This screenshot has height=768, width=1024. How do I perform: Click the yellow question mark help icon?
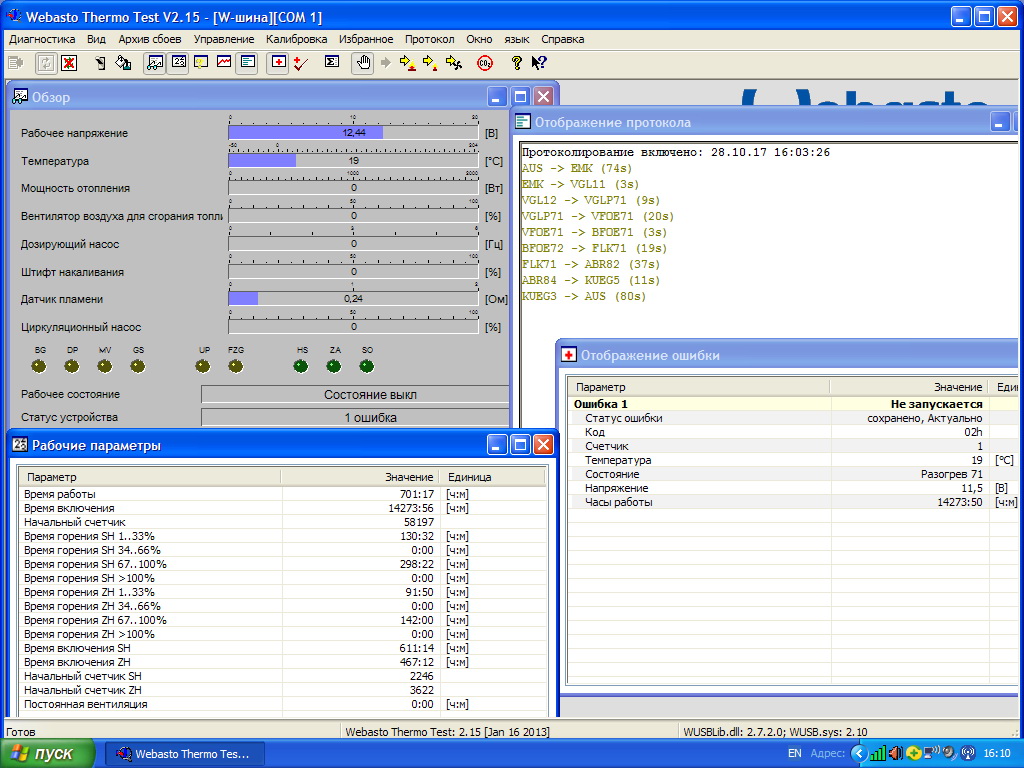[517, 63]
